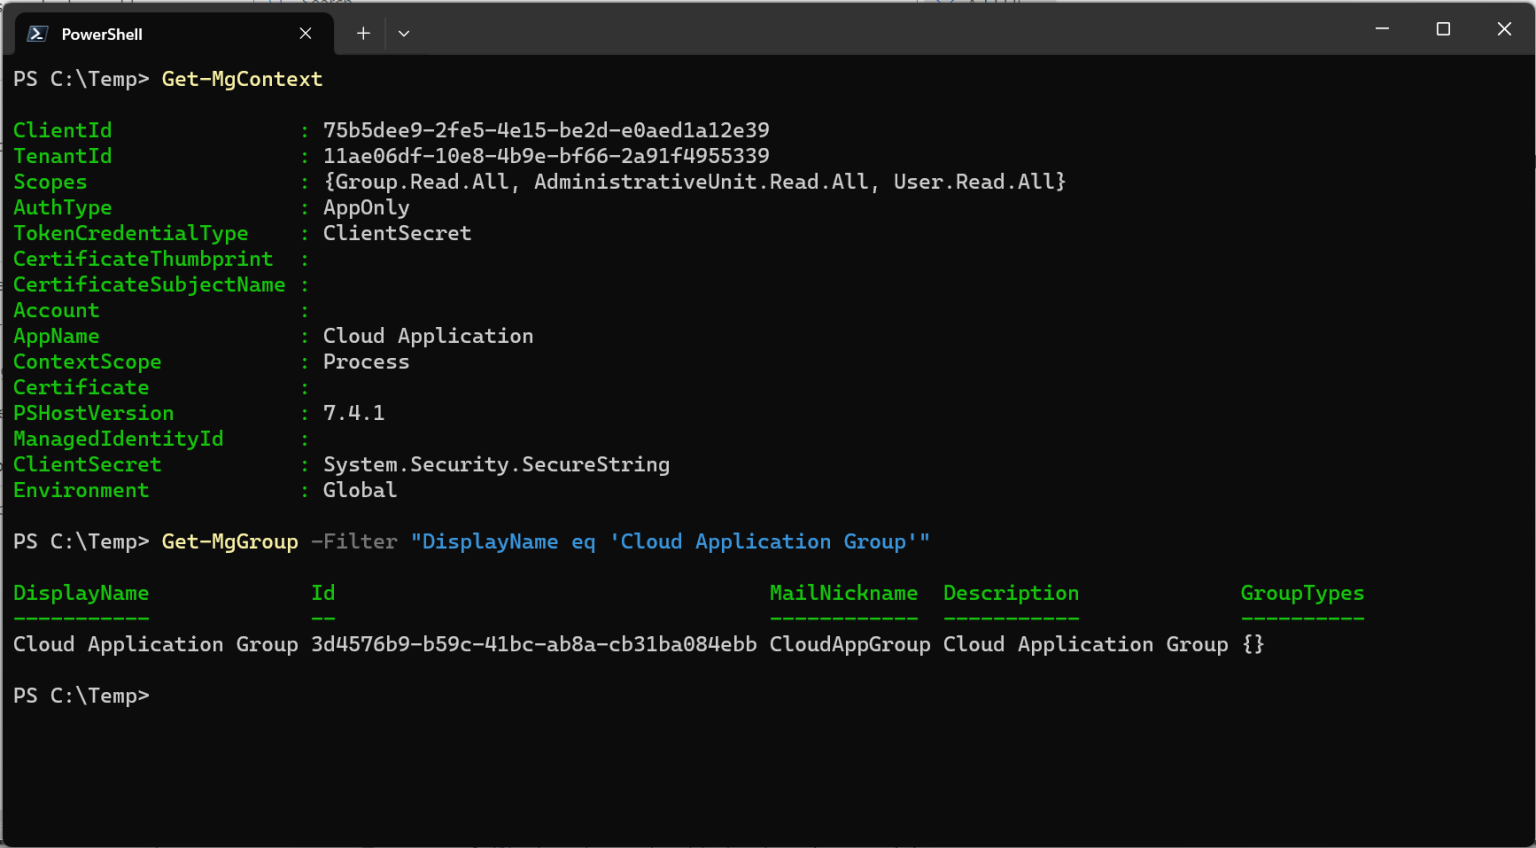Click the typed Get-MgContext command
Image resolution: width=1536 pixels, height=848 pixels.
pos(242,80)
